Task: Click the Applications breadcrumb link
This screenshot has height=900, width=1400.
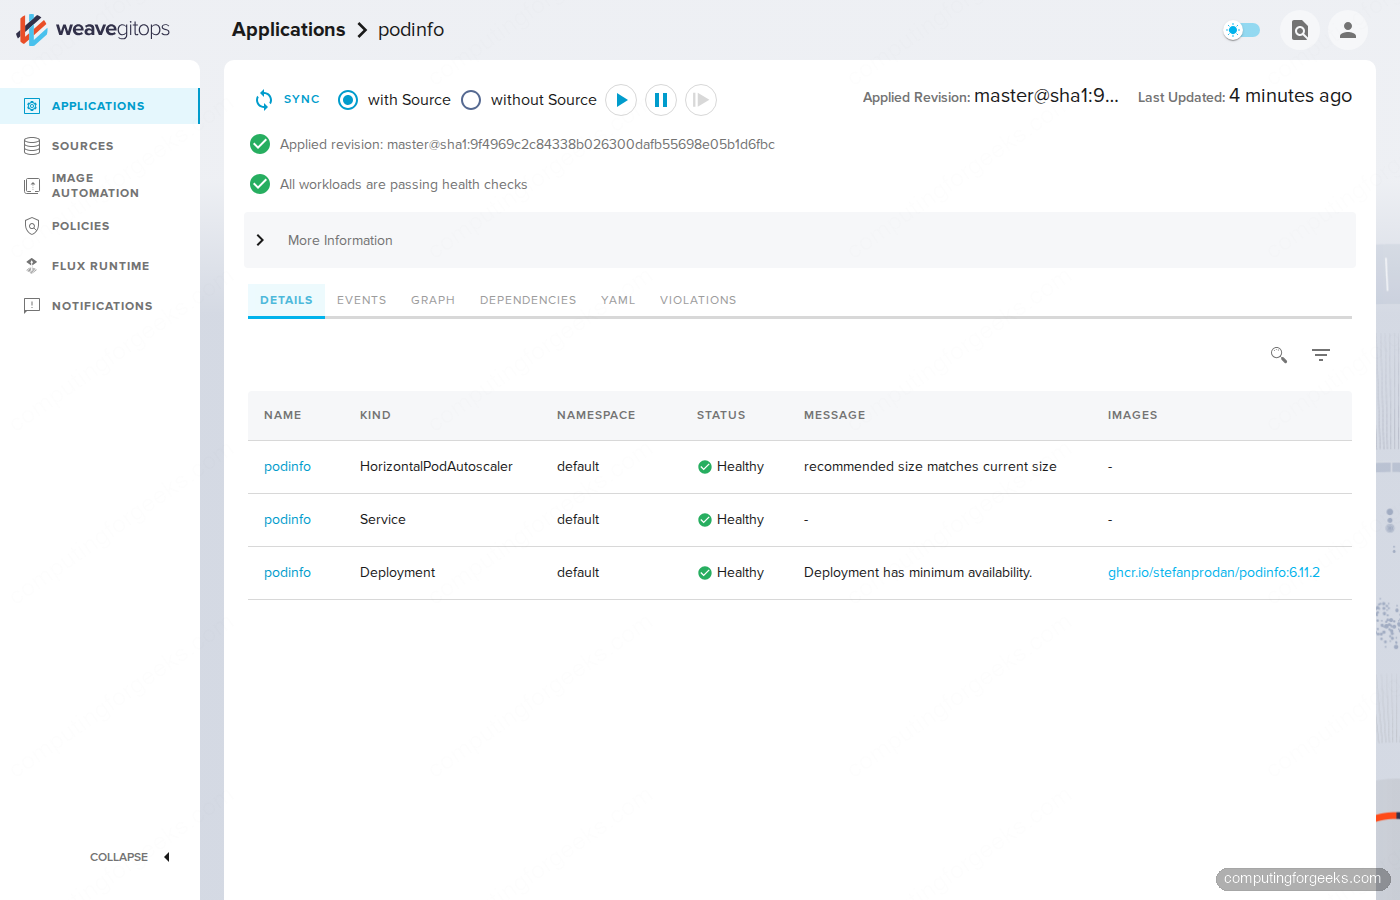Action: [x=289, y=30]
